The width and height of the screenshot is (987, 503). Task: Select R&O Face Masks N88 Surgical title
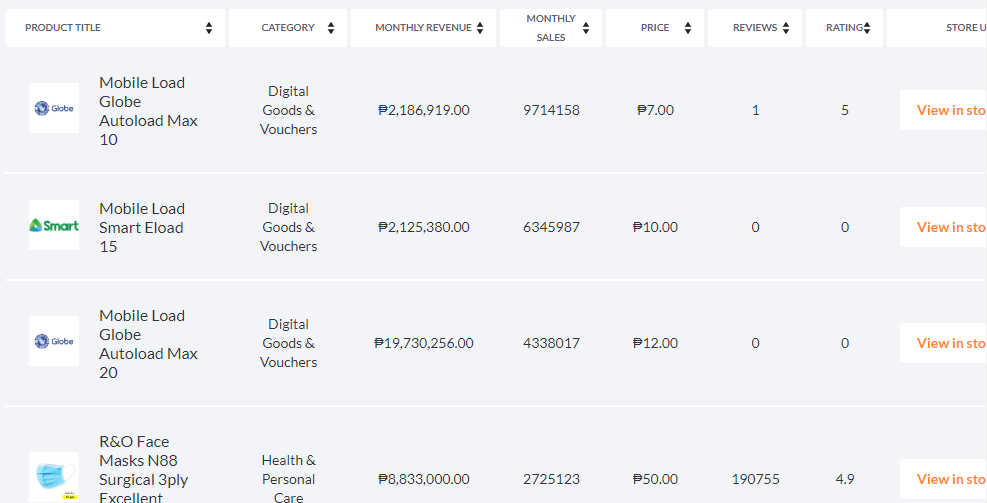tap(144, 469)
